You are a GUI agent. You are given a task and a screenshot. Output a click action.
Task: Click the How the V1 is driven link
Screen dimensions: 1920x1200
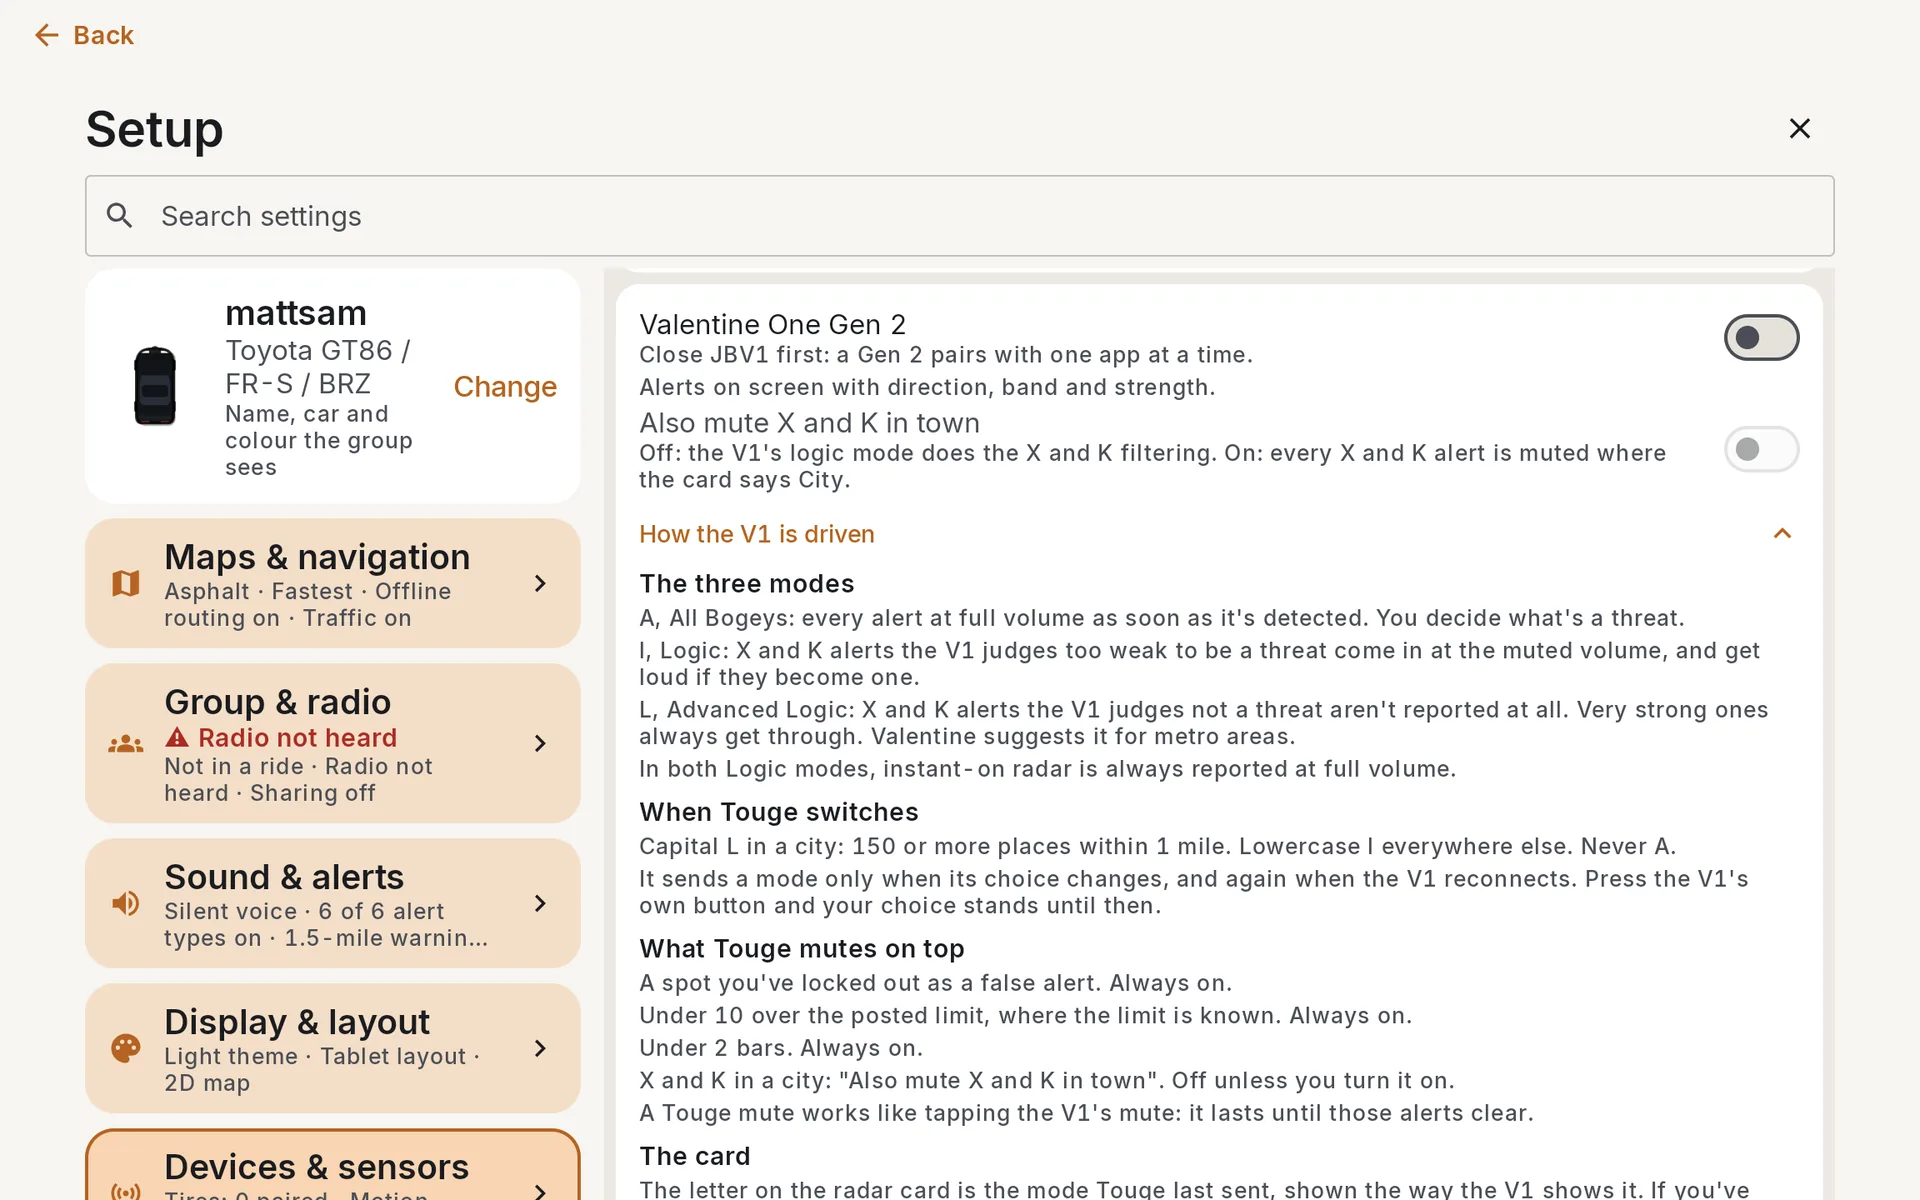(x=757, y=534)
